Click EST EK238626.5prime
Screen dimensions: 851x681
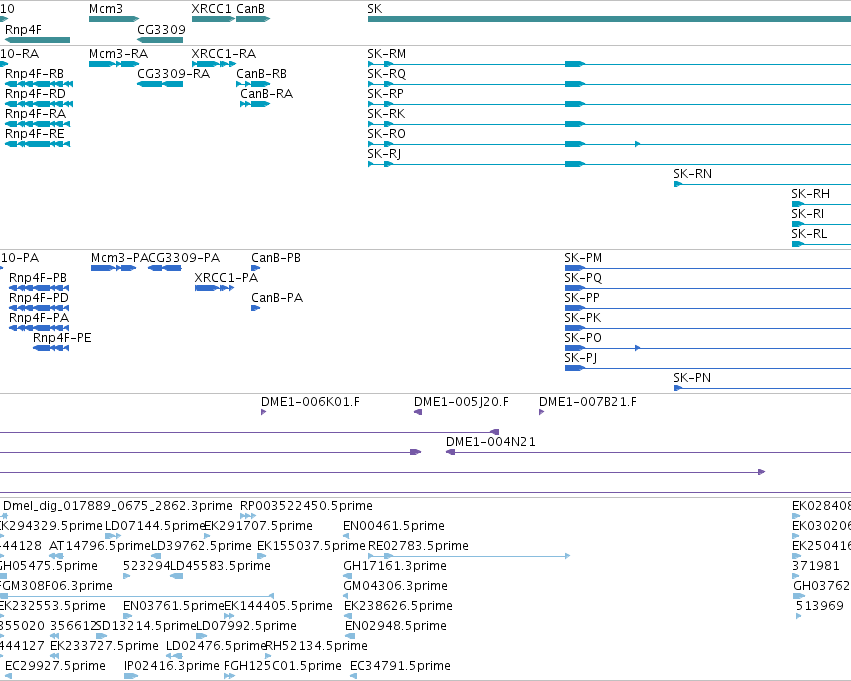(348, 616)
